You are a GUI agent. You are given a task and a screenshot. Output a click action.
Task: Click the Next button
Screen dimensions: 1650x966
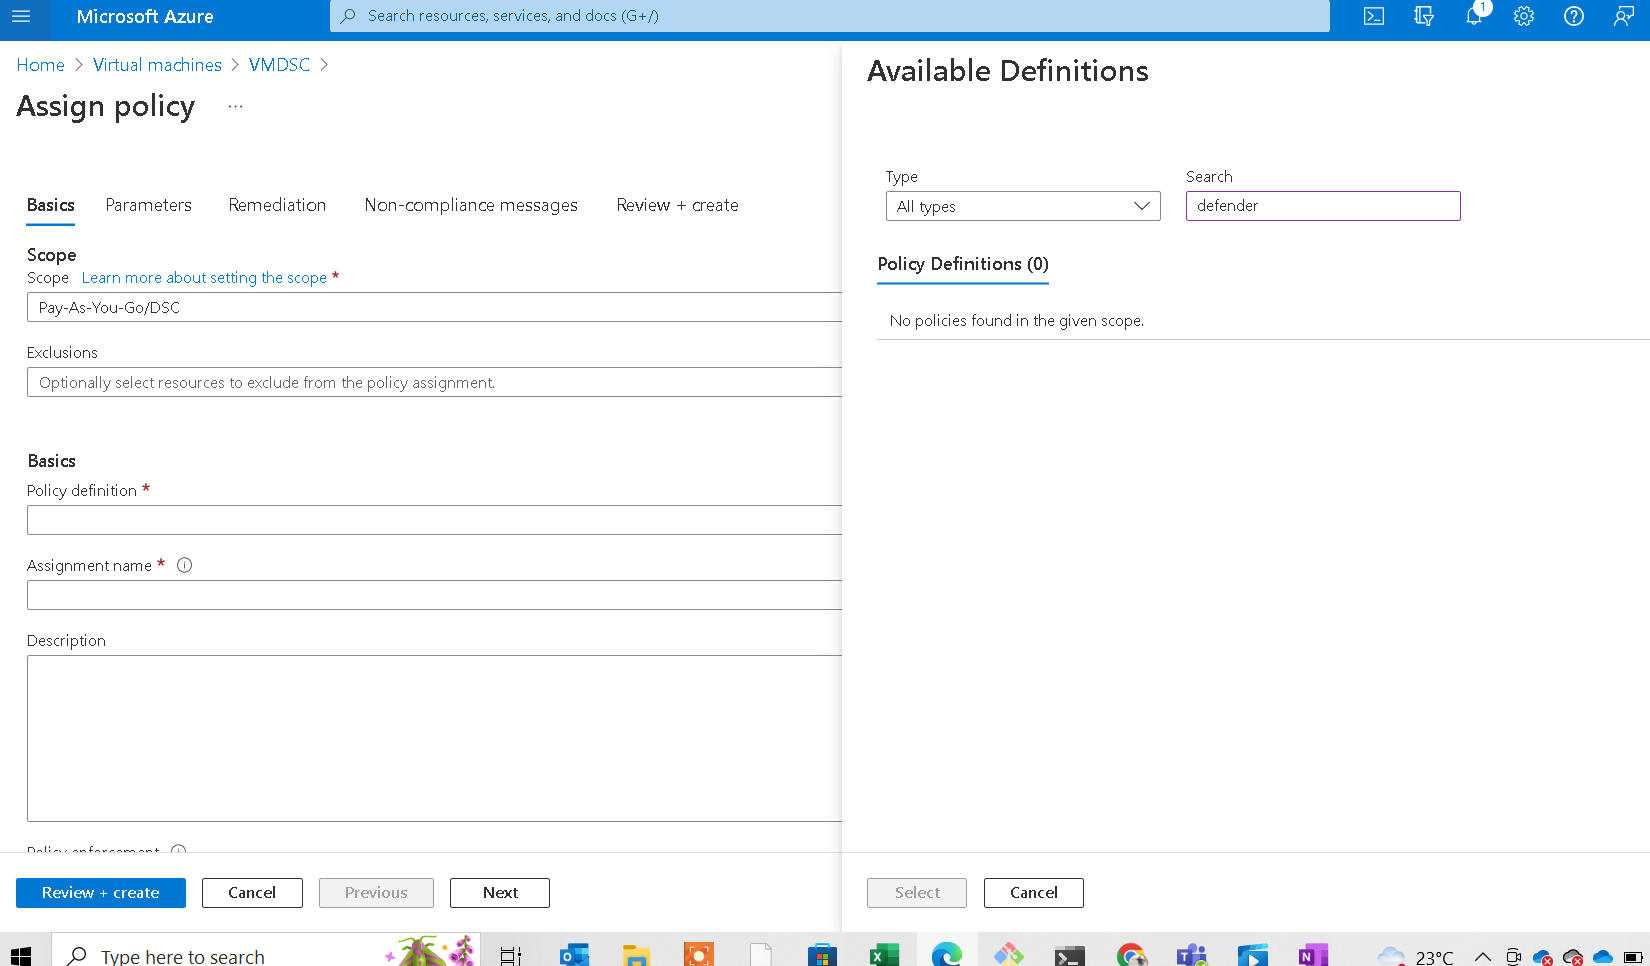point(500,893)
